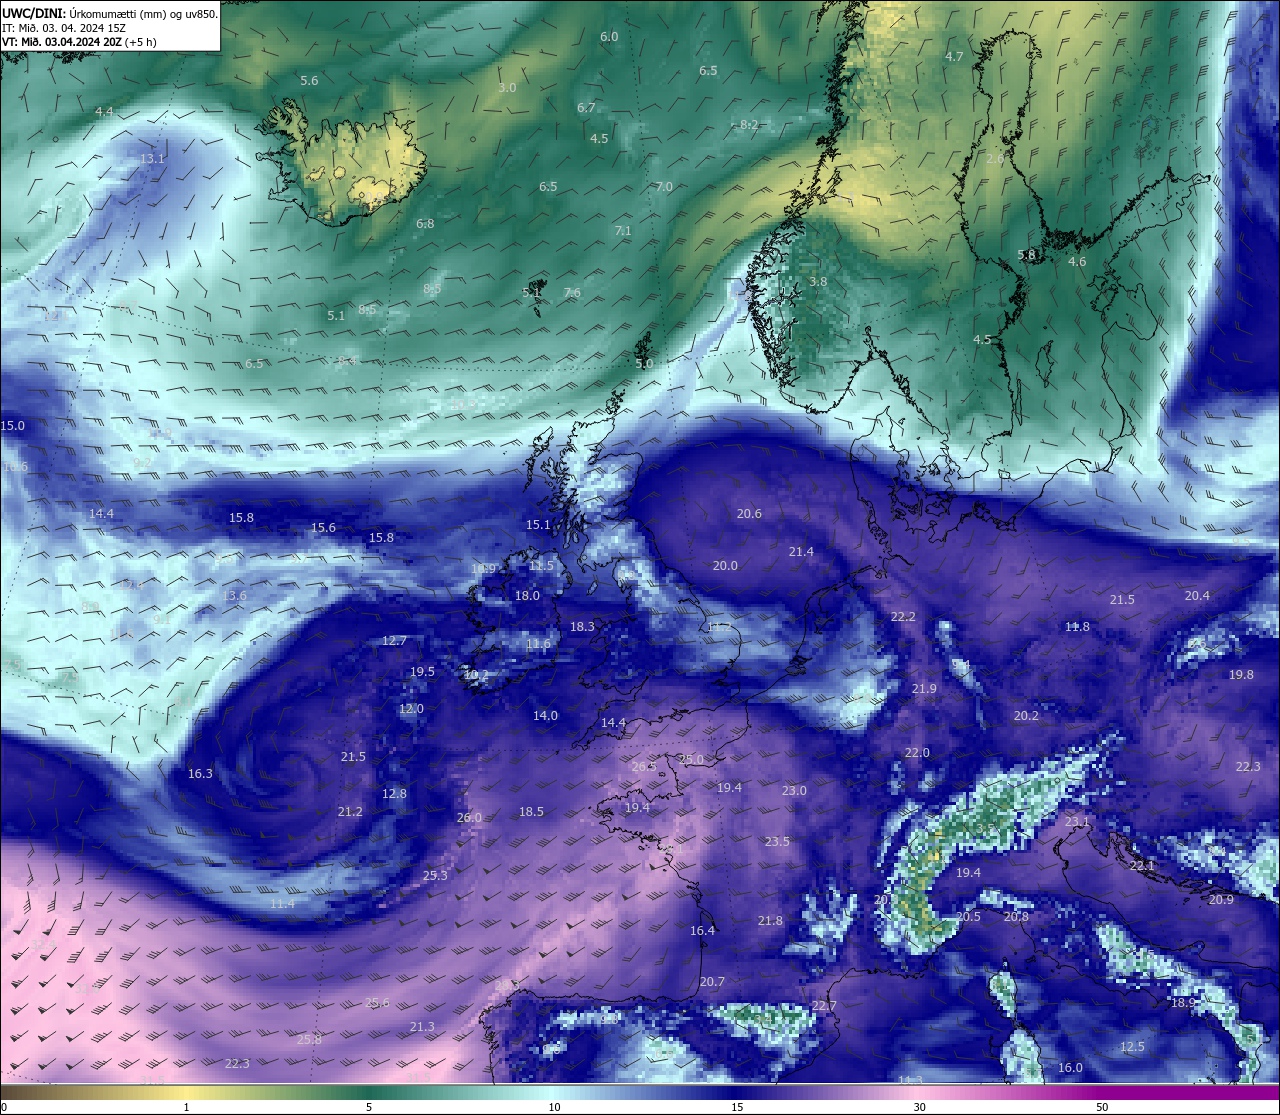Click the map value 16.4 over the Bay of Biscay
The width and height of the screenshot is (1280, 1115).
702,930
